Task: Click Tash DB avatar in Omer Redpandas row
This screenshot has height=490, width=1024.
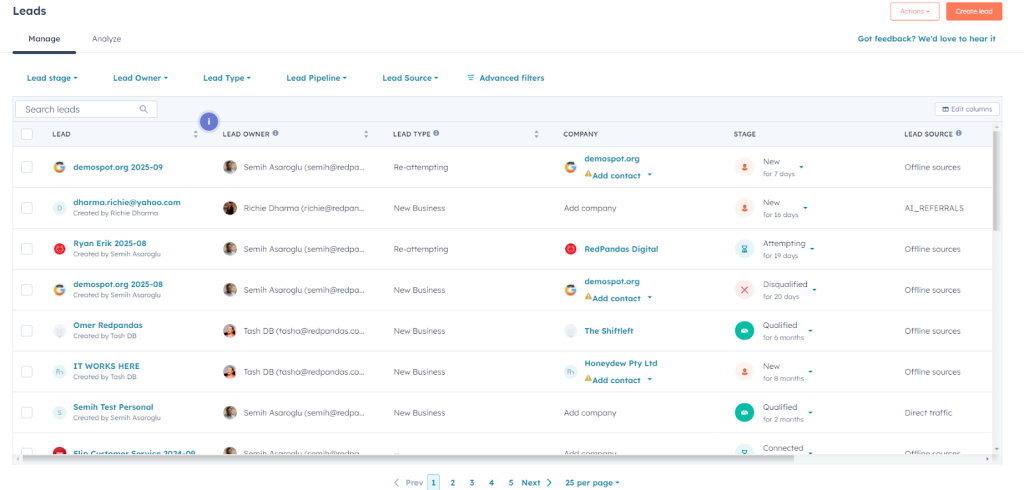Action: (230, 331)
